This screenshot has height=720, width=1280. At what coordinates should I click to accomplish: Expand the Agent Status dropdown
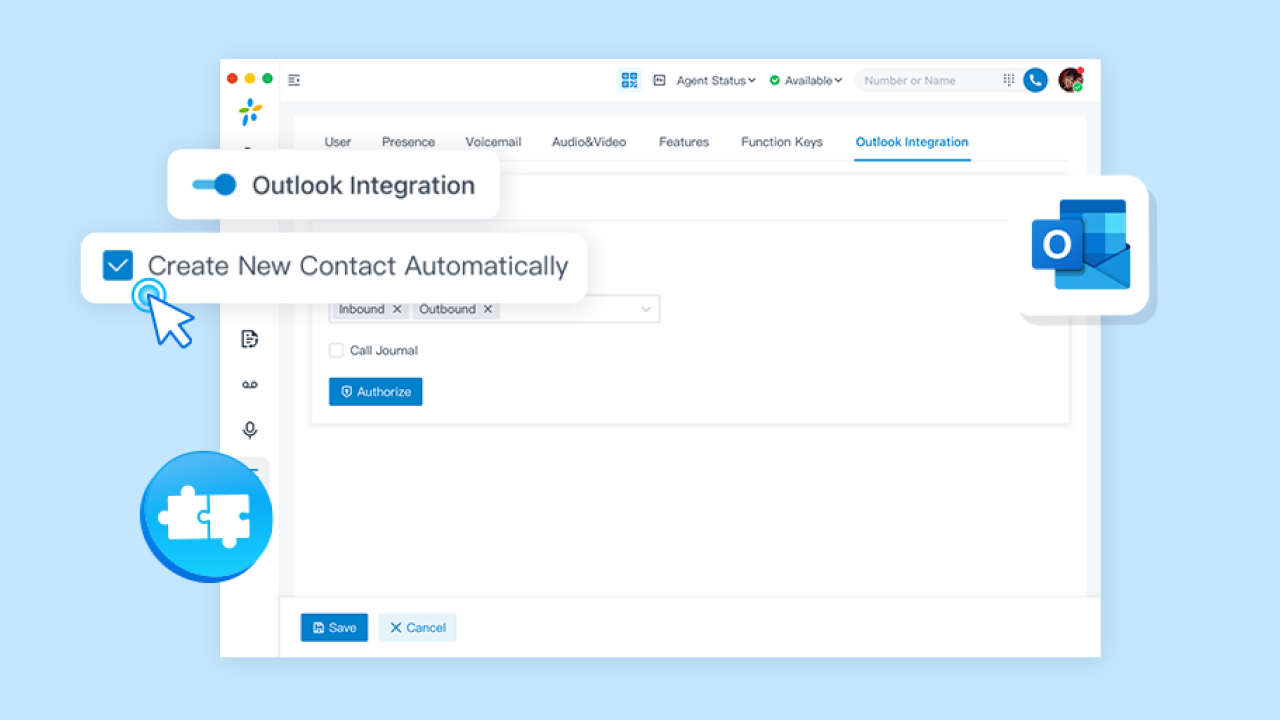(716, 80)
